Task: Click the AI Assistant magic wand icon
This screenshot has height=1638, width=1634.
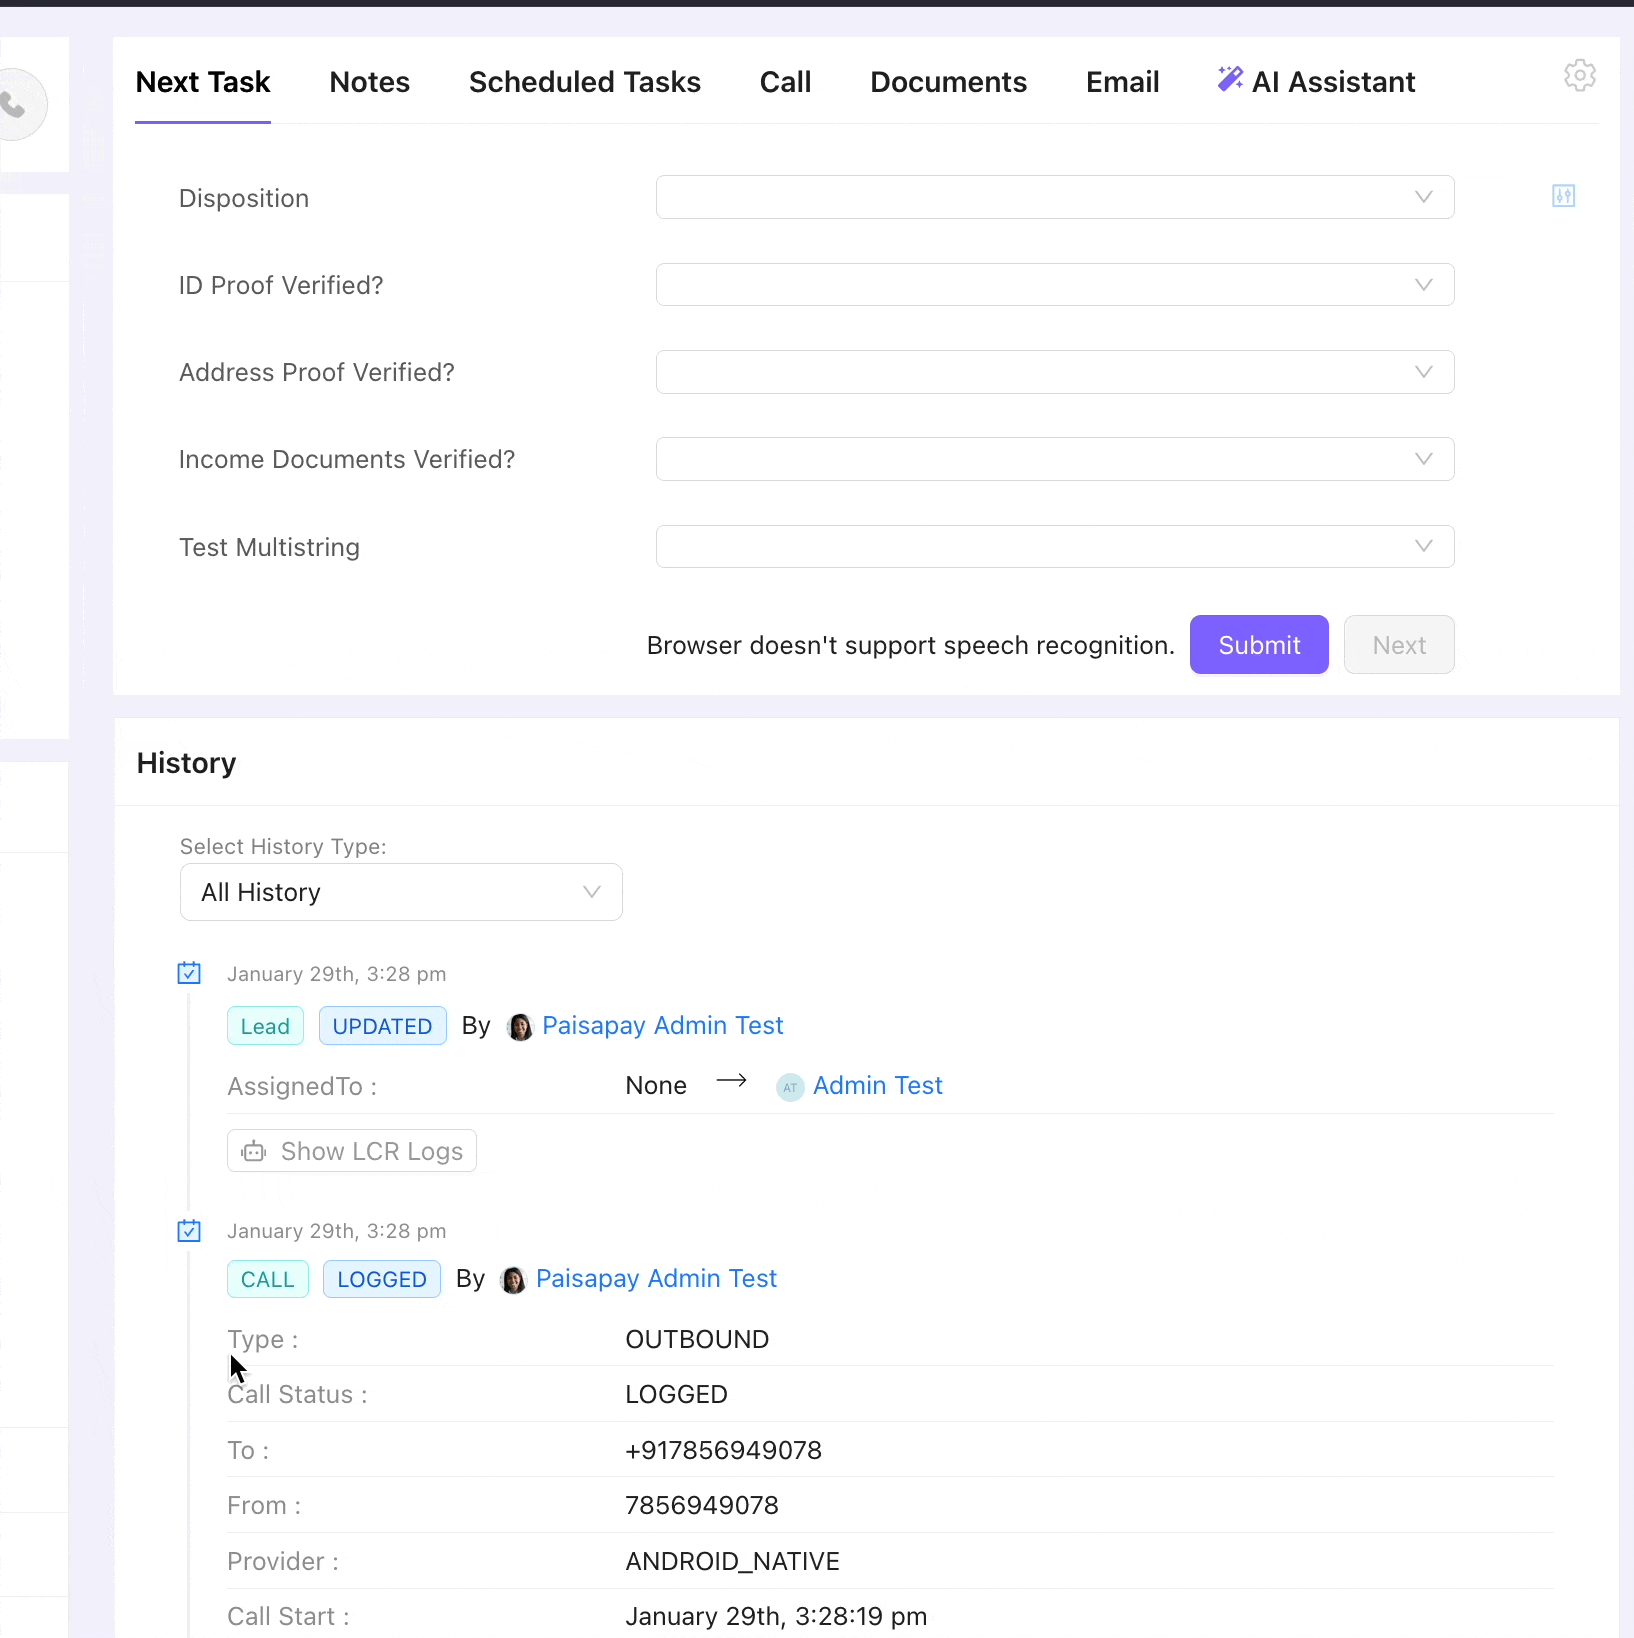Action: (1230, 80)
